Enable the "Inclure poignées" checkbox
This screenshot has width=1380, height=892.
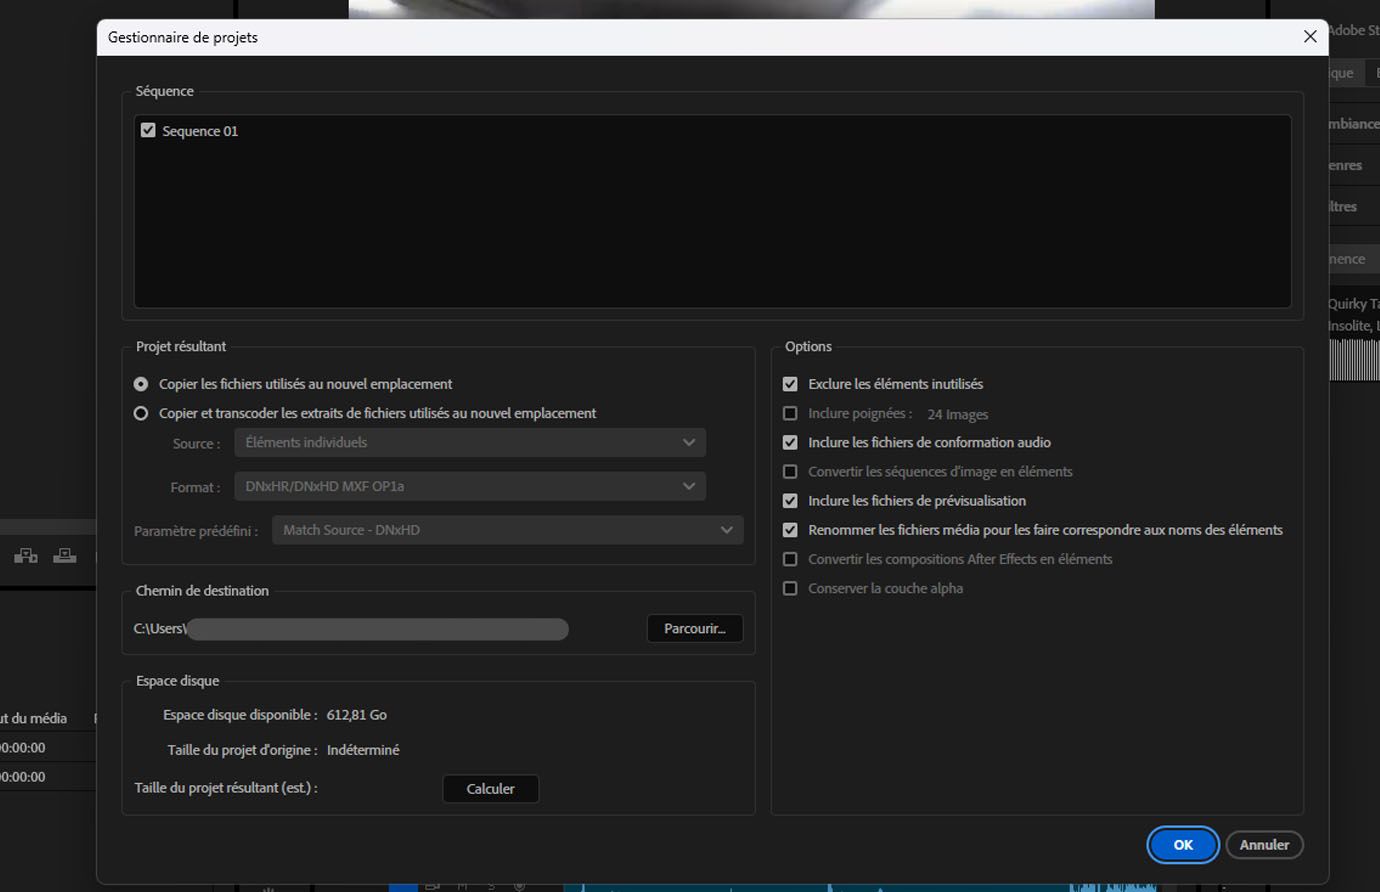[x=790, y=413]
